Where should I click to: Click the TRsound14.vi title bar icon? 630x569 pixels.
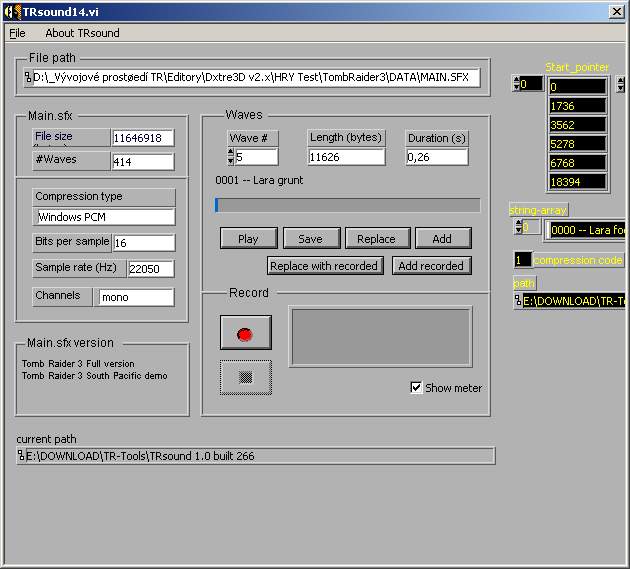[12, 12]
